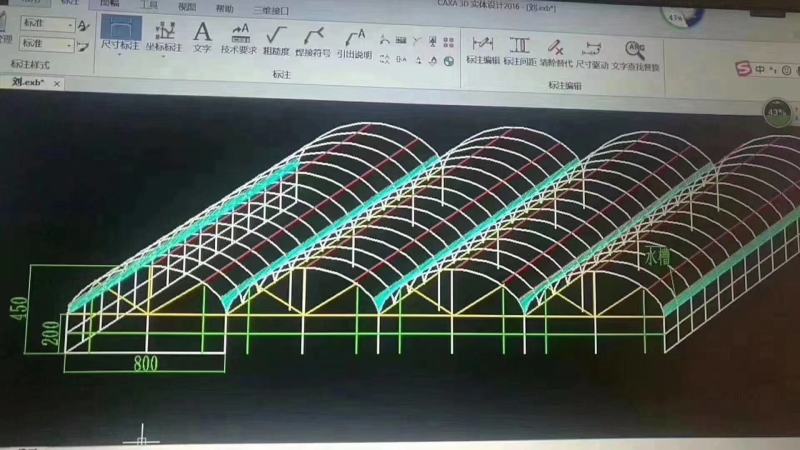800x450 pixels.
Task: Click the second small icon in annotation grid top row
Action: pos(401,40)
